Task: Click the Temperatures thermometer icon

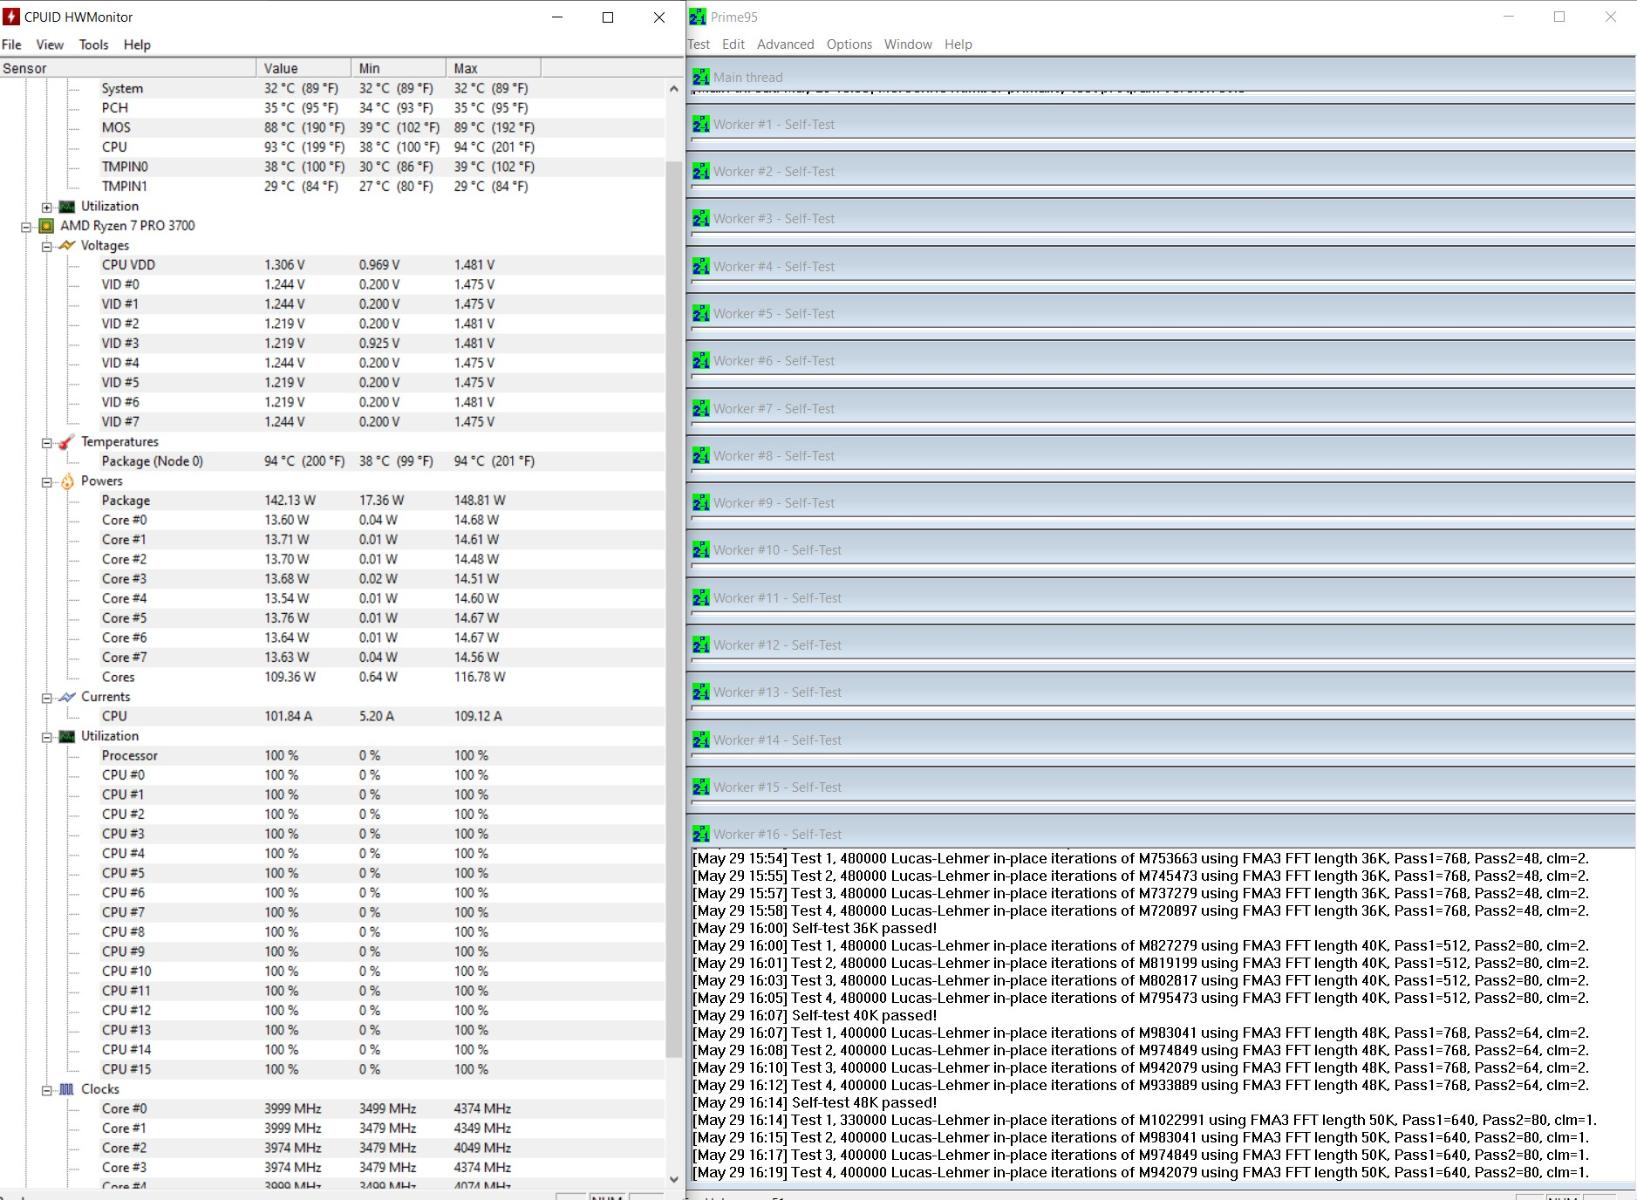Action: (x=67, y=442)
